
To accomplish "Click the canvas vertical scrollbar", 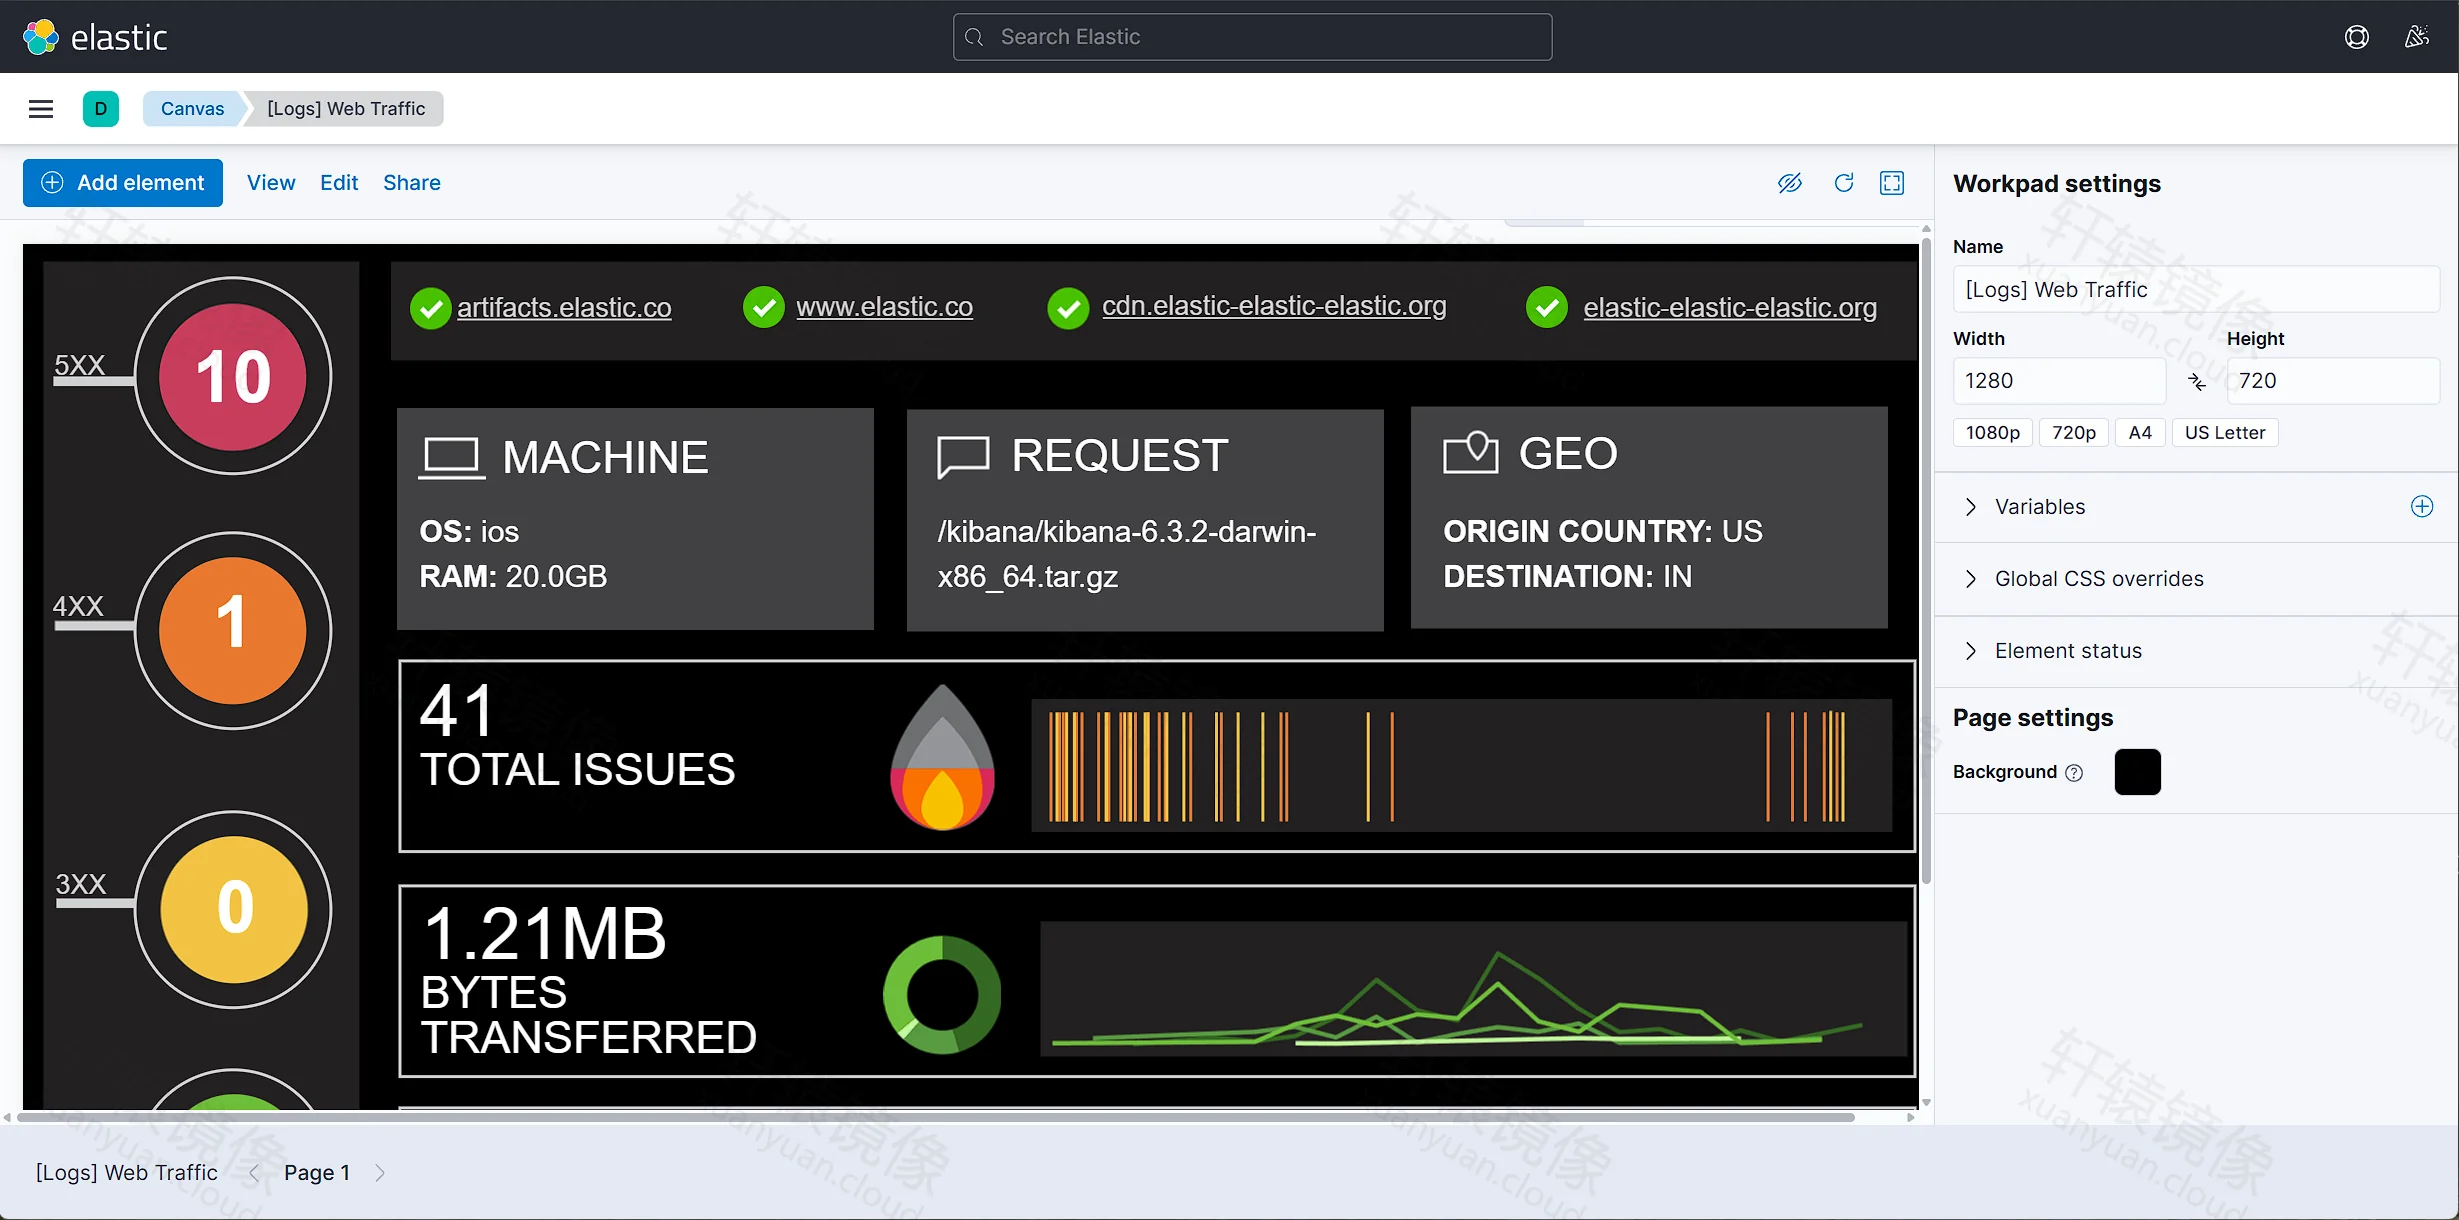I will pos(1926,560).
